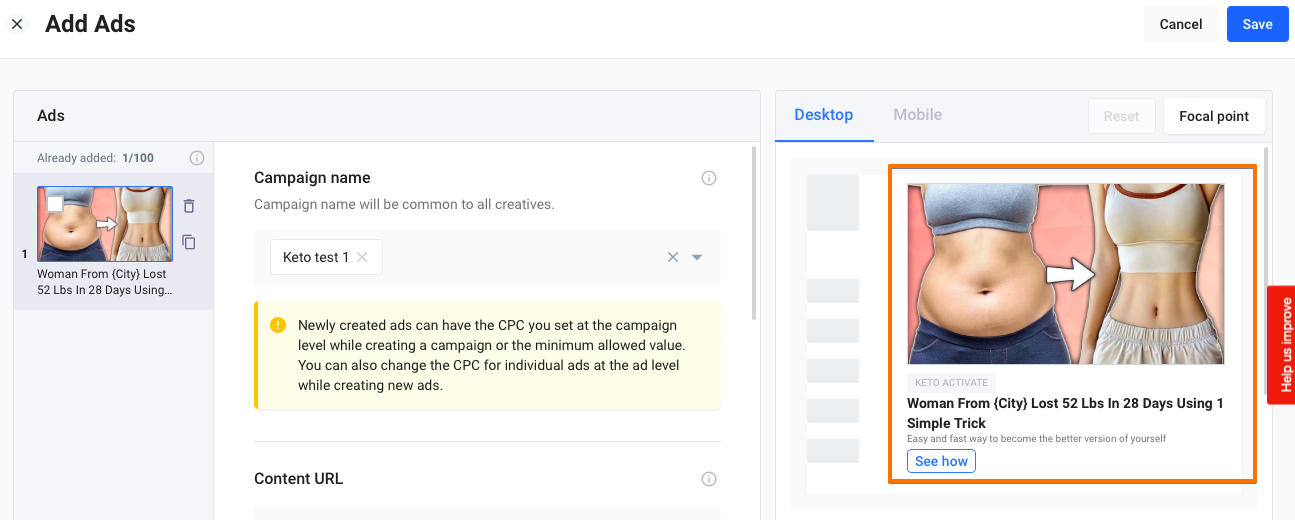This screenshot has width=1295, height=520.
Task: Open Content URL info tooltip icon
Action: point(709,479)
